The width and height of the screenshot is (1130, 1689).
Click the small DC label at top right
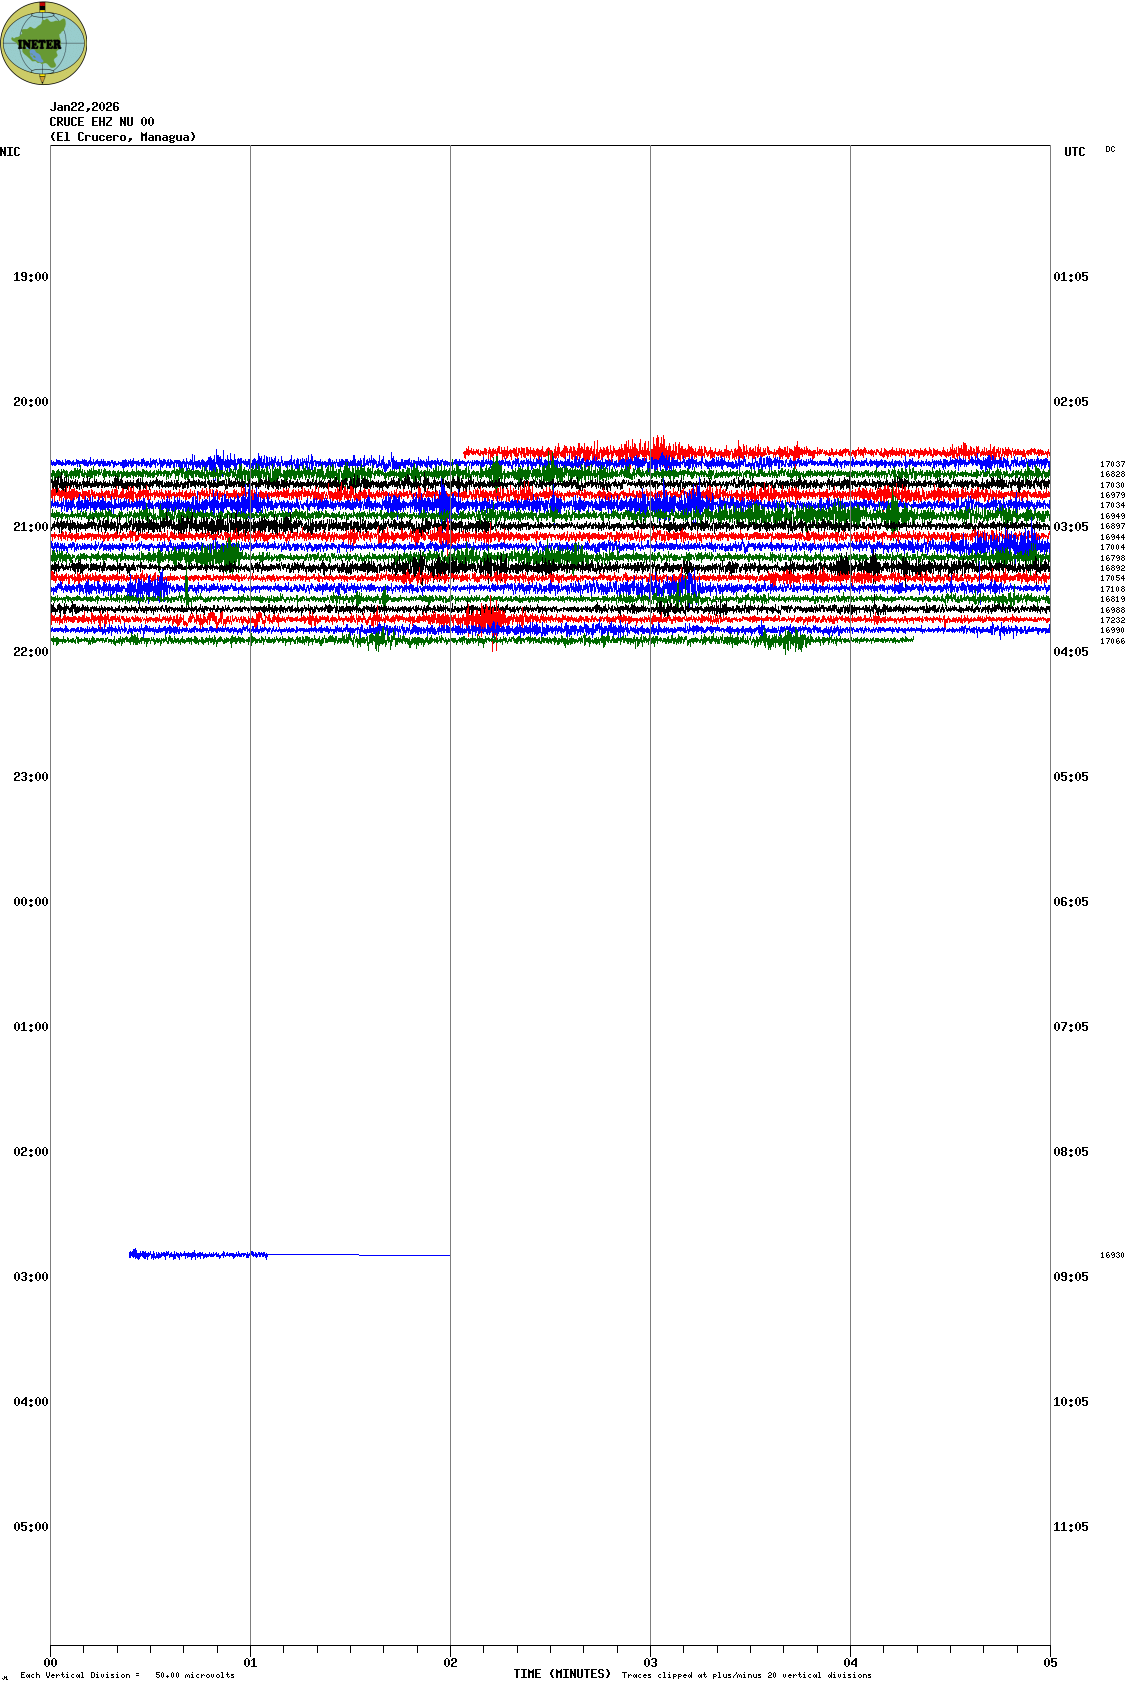(x=1110, y=150)
